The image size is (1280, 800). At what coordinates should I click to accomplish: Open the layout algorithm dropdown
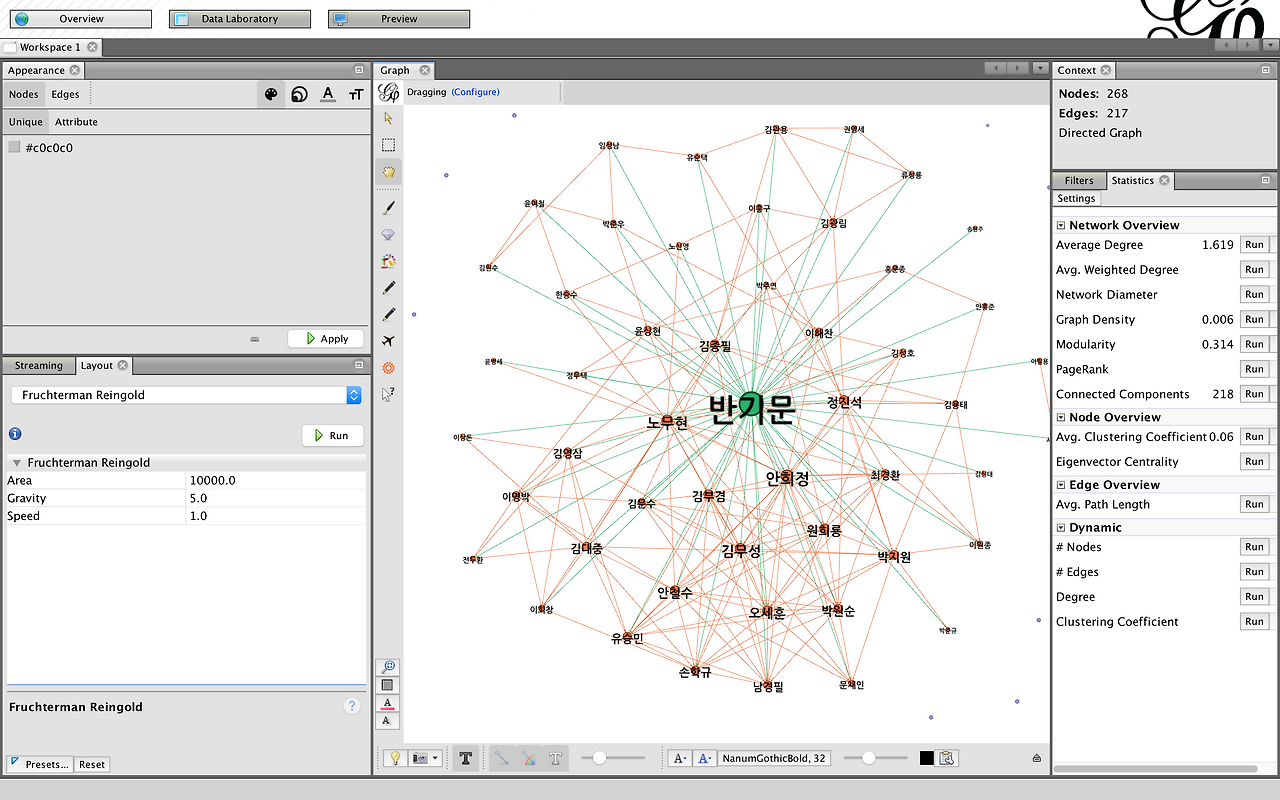pos(186,395)
